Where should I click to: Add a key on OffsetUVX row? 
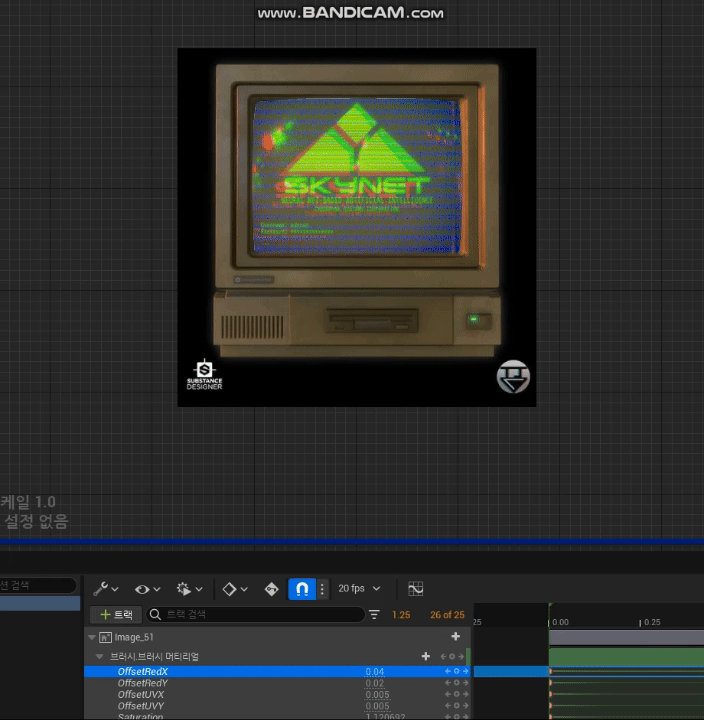[456, 694]
